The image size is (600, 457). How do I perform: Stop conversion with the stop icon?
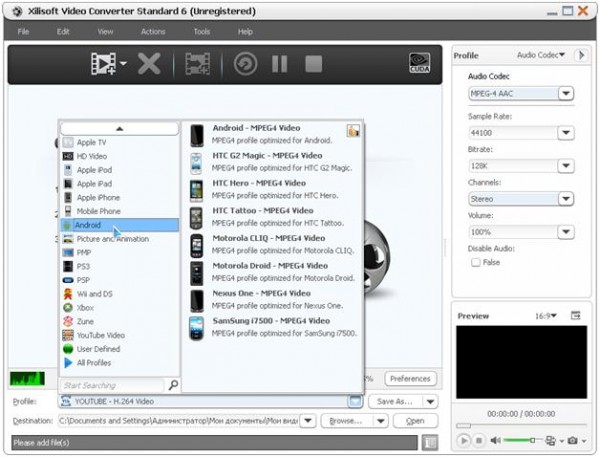coord(313,64)
